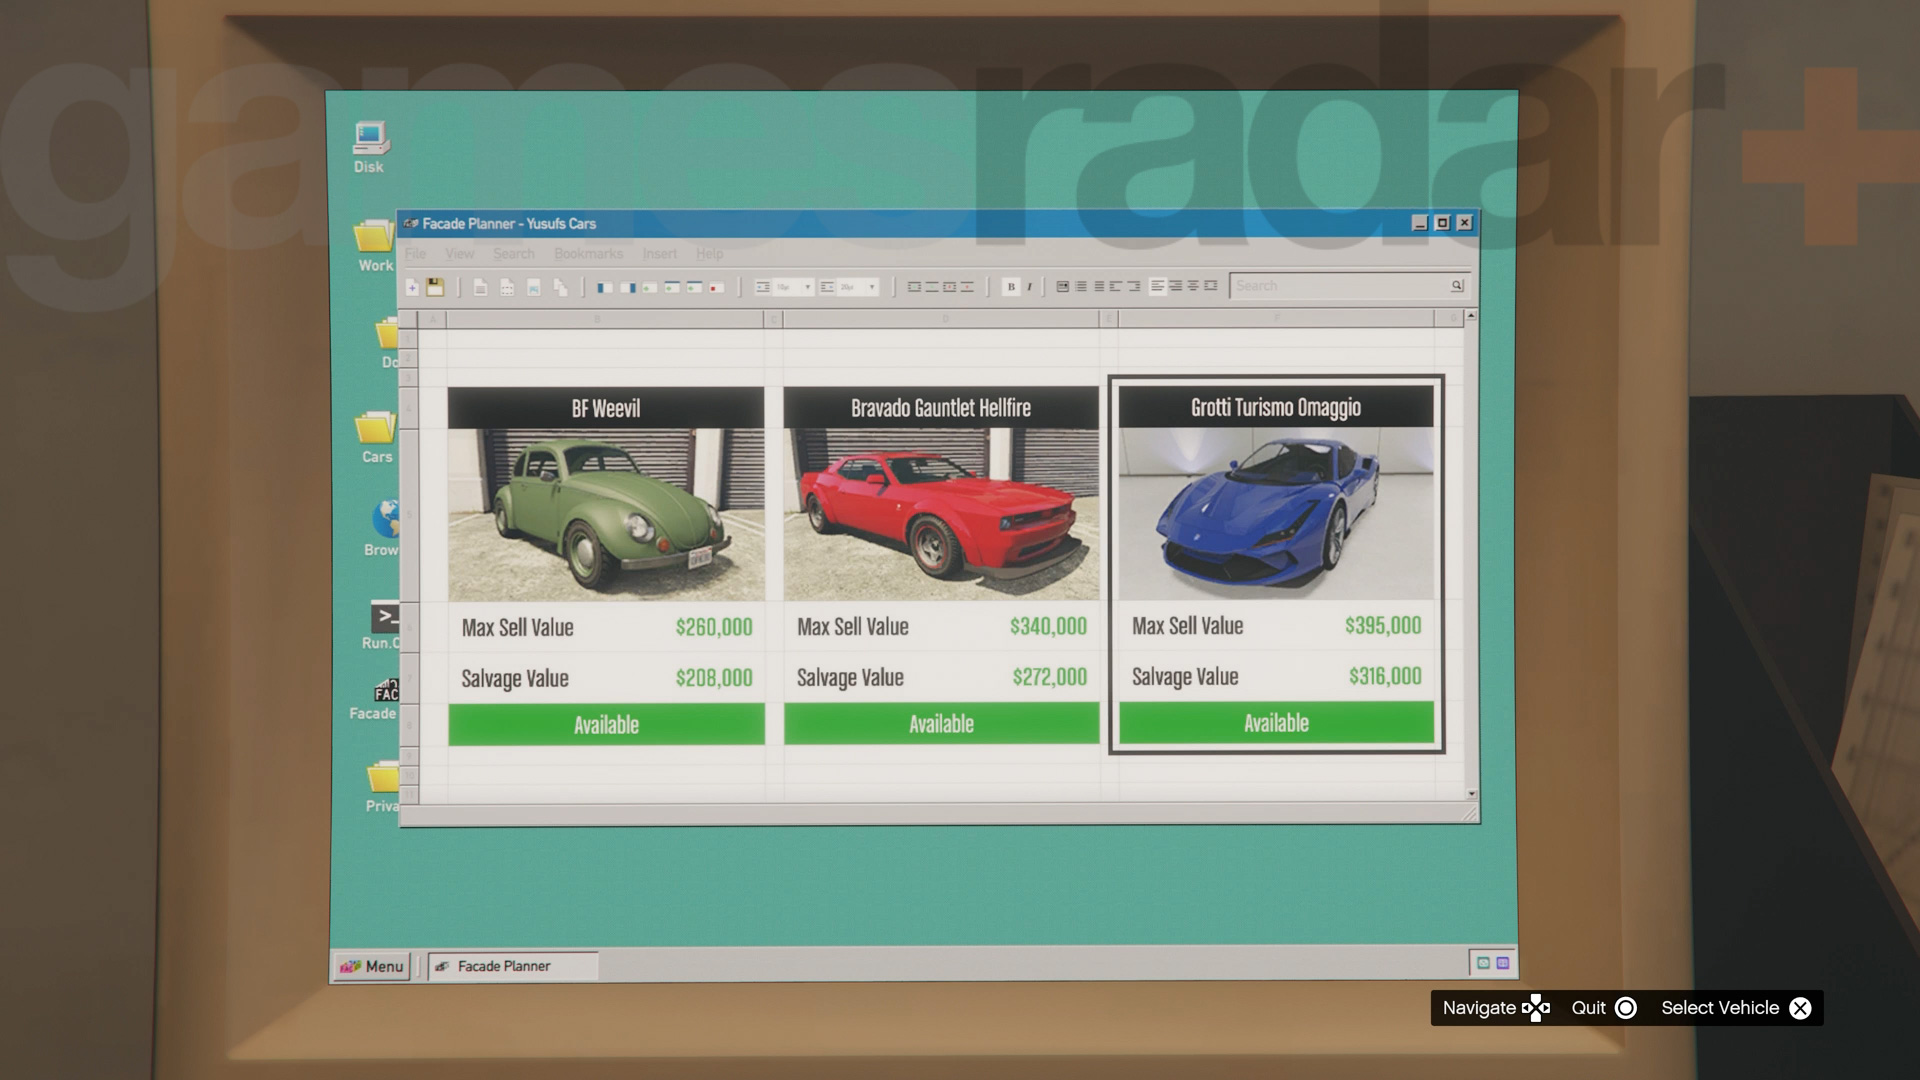Click the new document plus icon
The width and height of the screenshot is (1920, 1080).
point(412,287)
